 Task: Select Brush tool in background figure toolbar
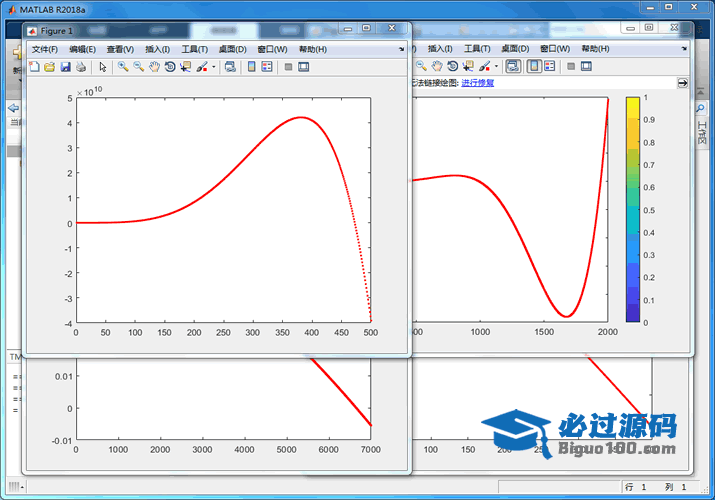click(485, 67)
